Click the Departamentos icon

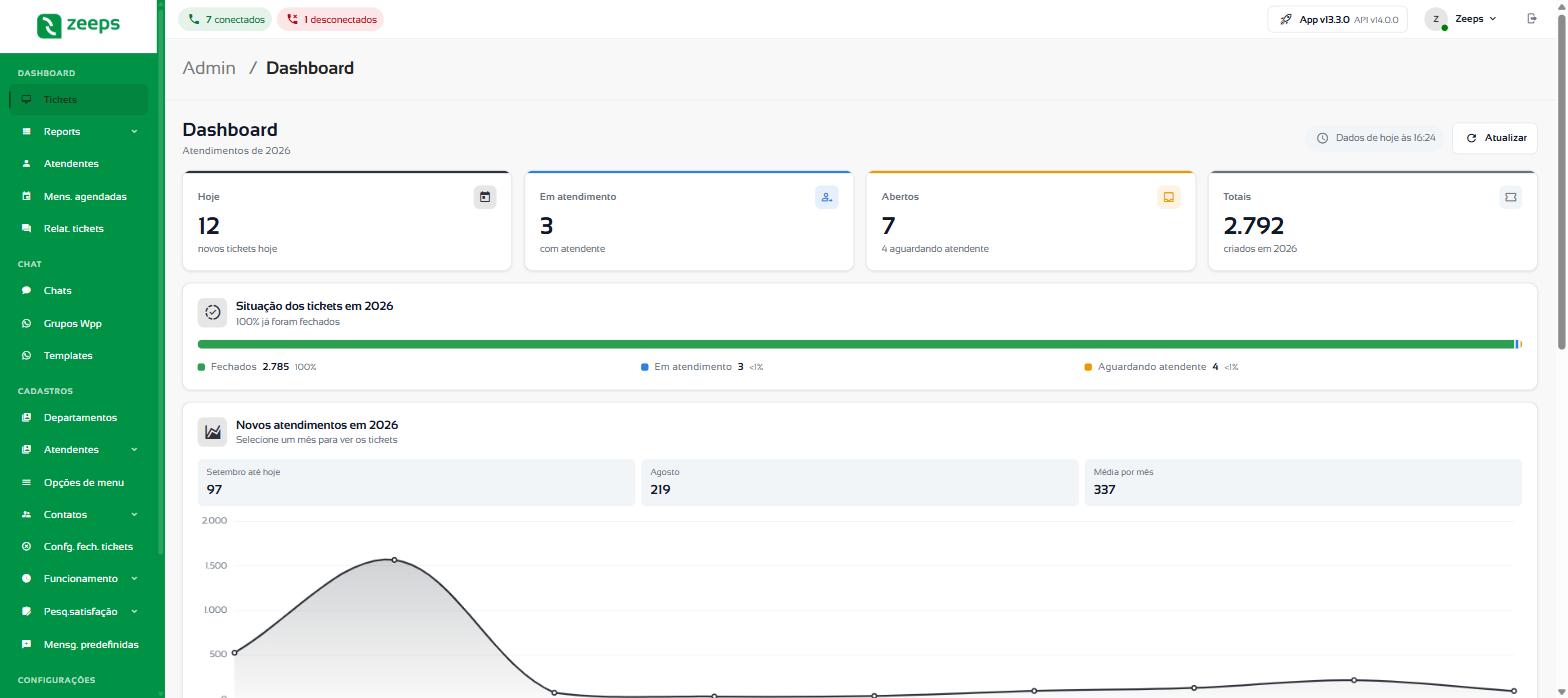tap(26, 417)
